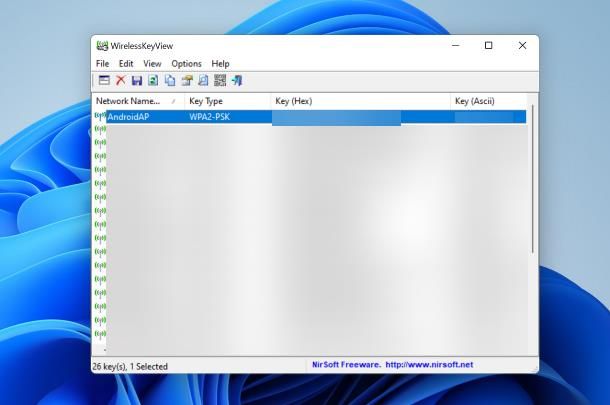The image size is (610, 405).
Task: Open the View menu
Action: pos(152,63)
